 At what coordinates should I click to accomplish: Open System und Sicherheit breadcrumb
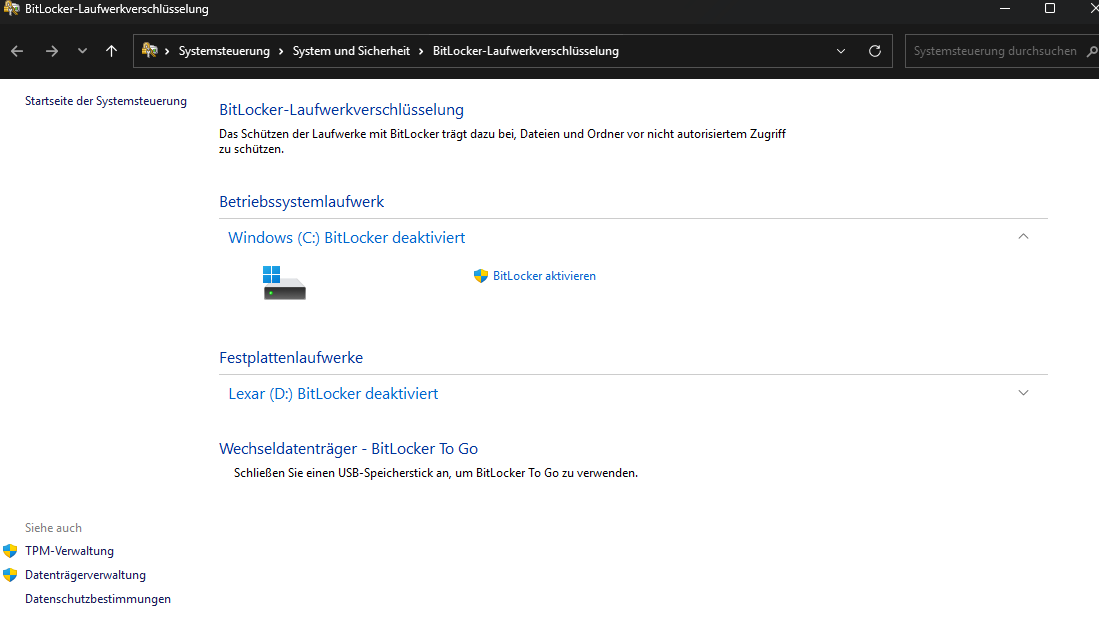(x=351, y=51)
